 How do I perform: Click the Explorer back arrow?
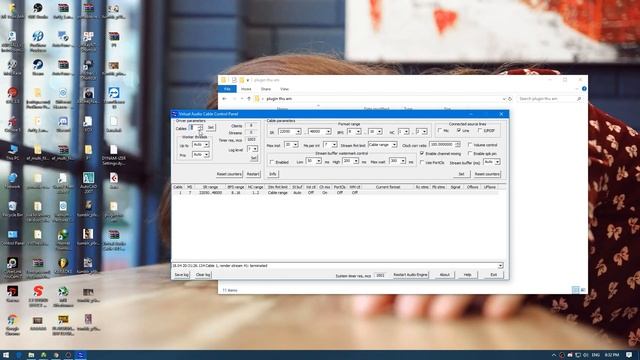click(x=224, y=99)
